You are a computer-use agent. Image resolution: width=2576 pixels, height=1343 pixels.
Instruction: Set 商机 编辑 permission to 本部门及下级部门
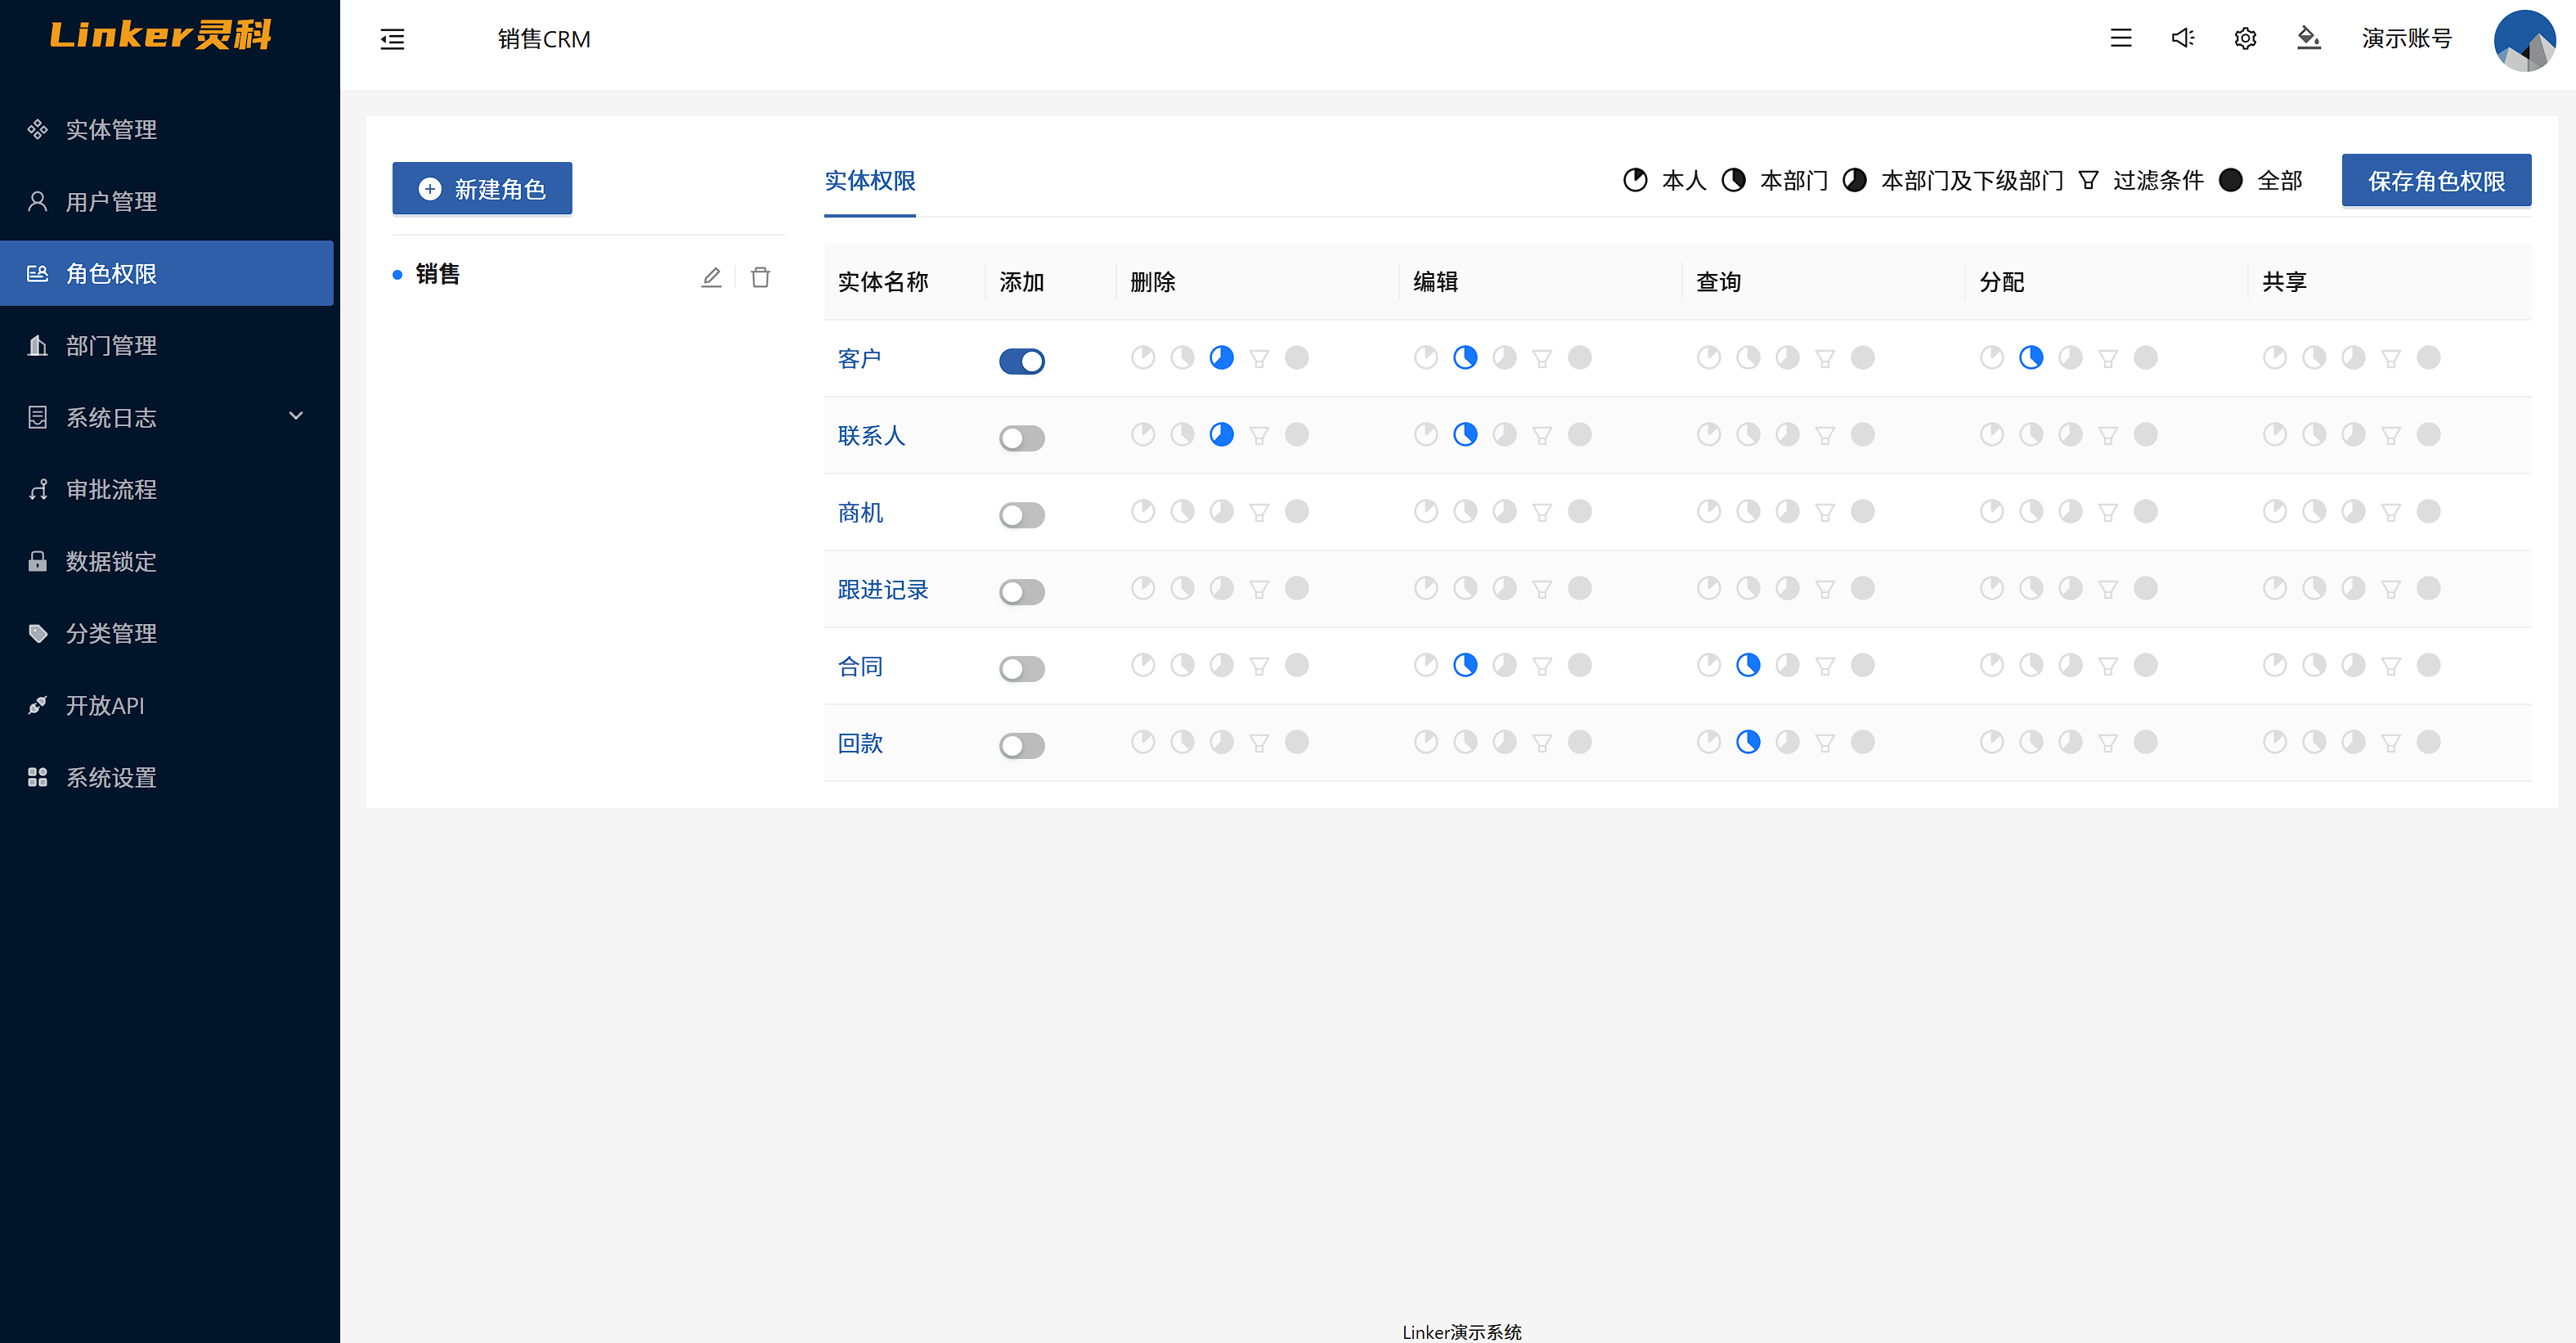pyautogui.click(x=1504, y=511)
